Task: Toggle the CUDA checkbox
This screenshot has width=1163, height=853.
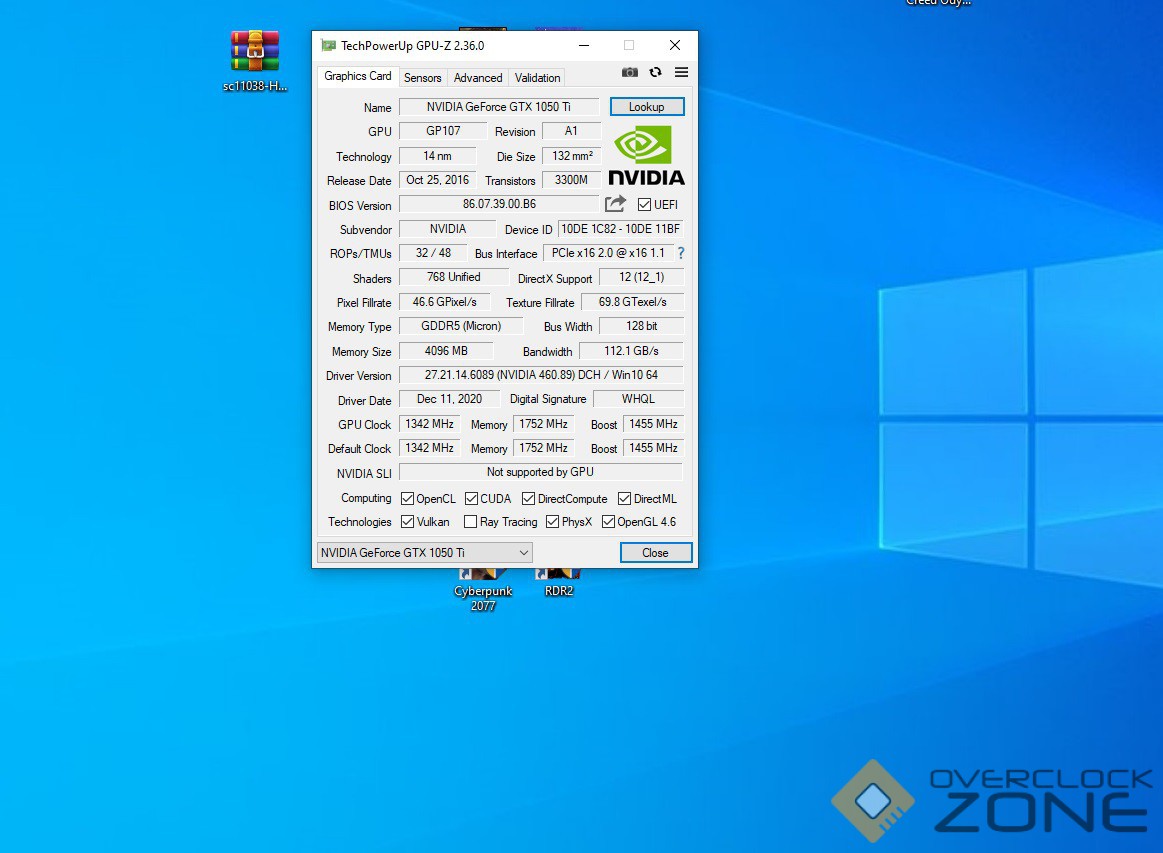Action: click(x=472, y=499)
